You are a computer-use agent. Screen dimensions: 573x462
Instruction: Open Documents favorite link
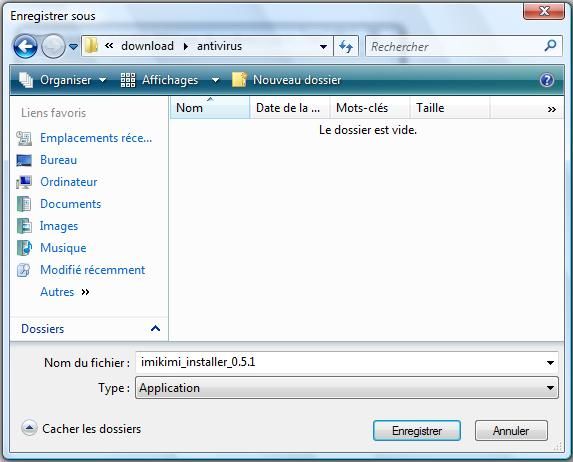[71, 204]
